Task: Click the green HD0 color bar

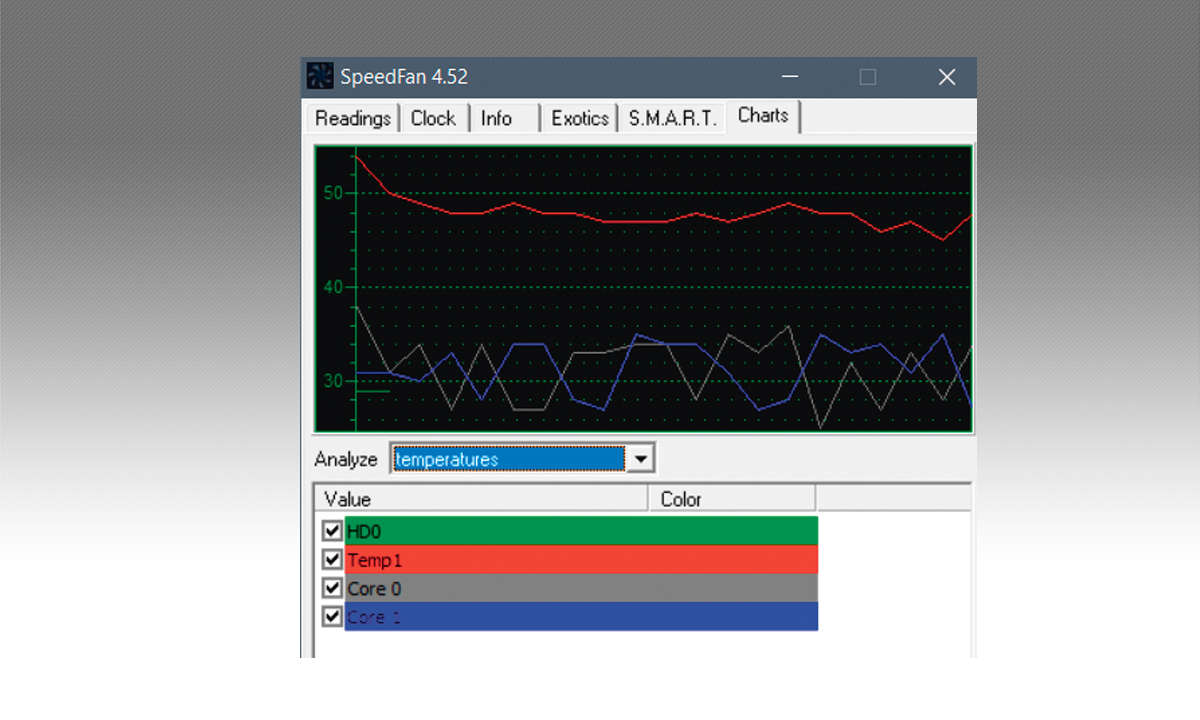Action: click(581, 530)
